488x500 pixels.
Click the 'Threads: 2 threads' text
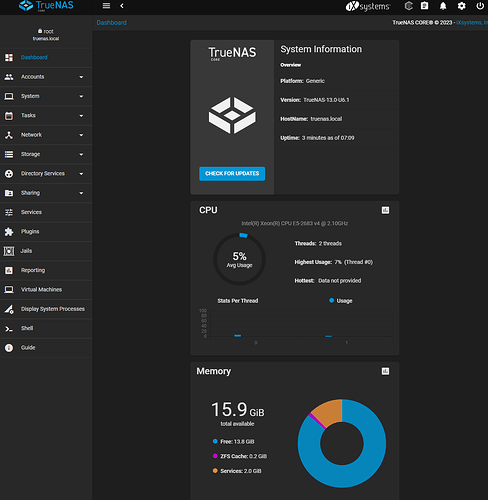pyautogui.click(x=318, y=244)
